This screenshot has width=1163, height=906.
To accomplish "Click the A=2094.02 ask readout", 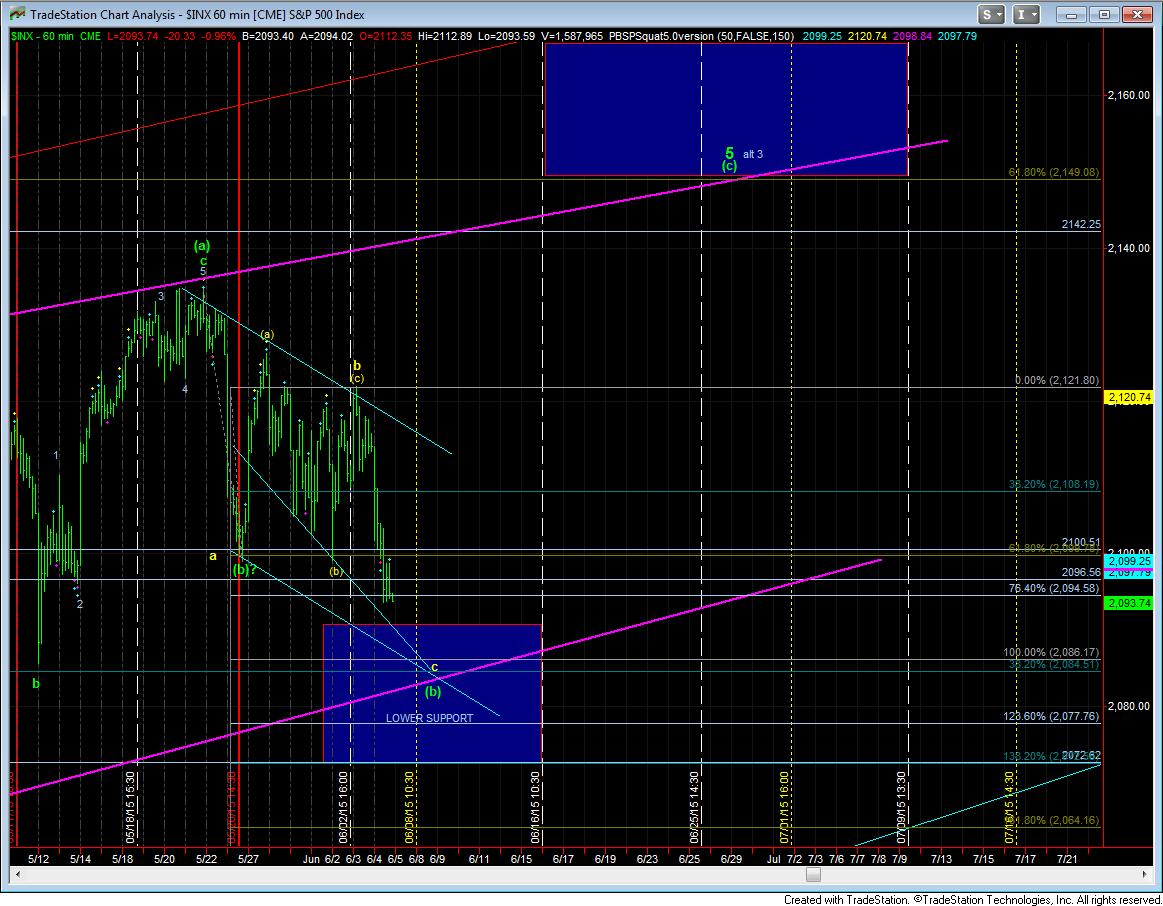I will click(x=326, y=36).
